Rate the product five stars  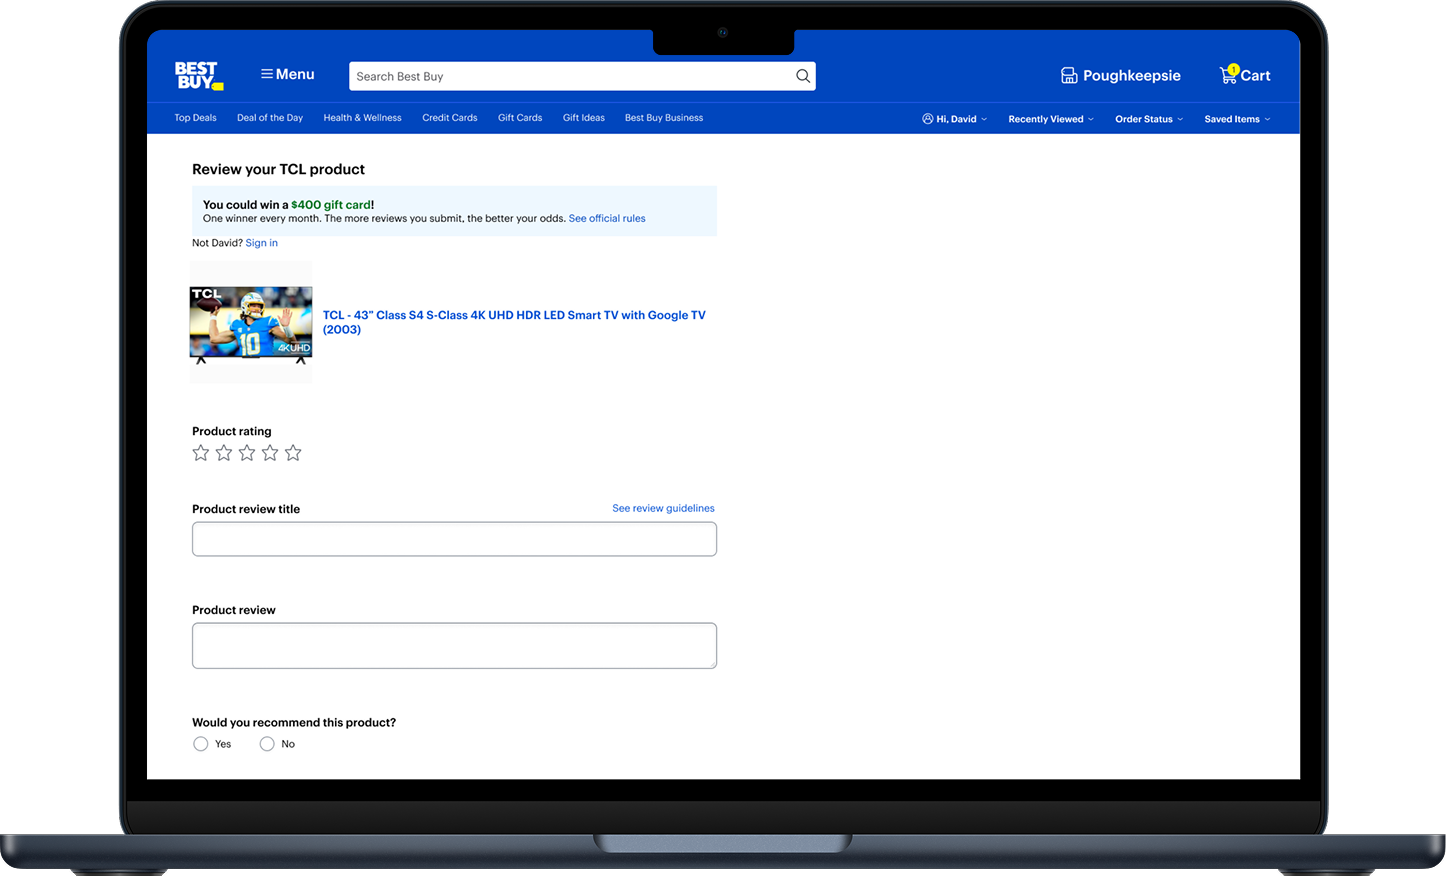pyautogui.click(x=293, y=453)
